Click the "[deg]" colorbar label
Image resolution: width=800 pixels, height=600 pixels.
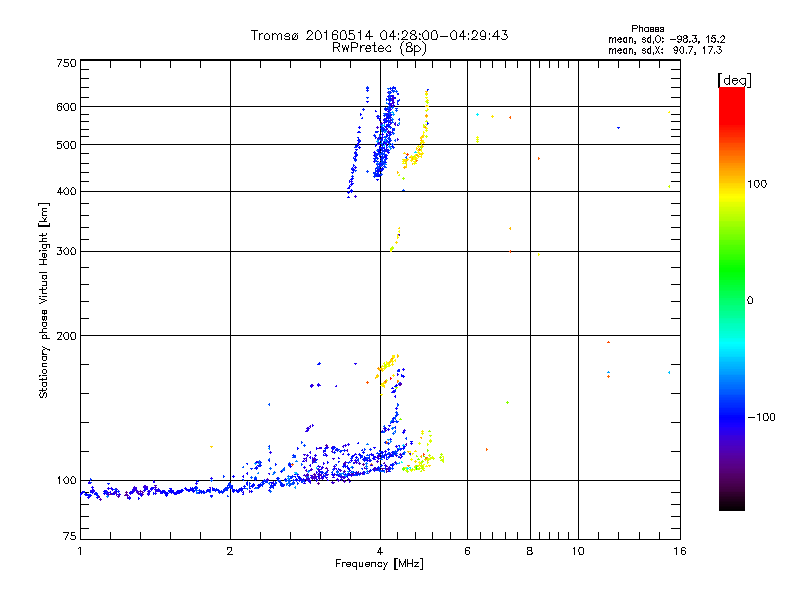tap(734, 80)
